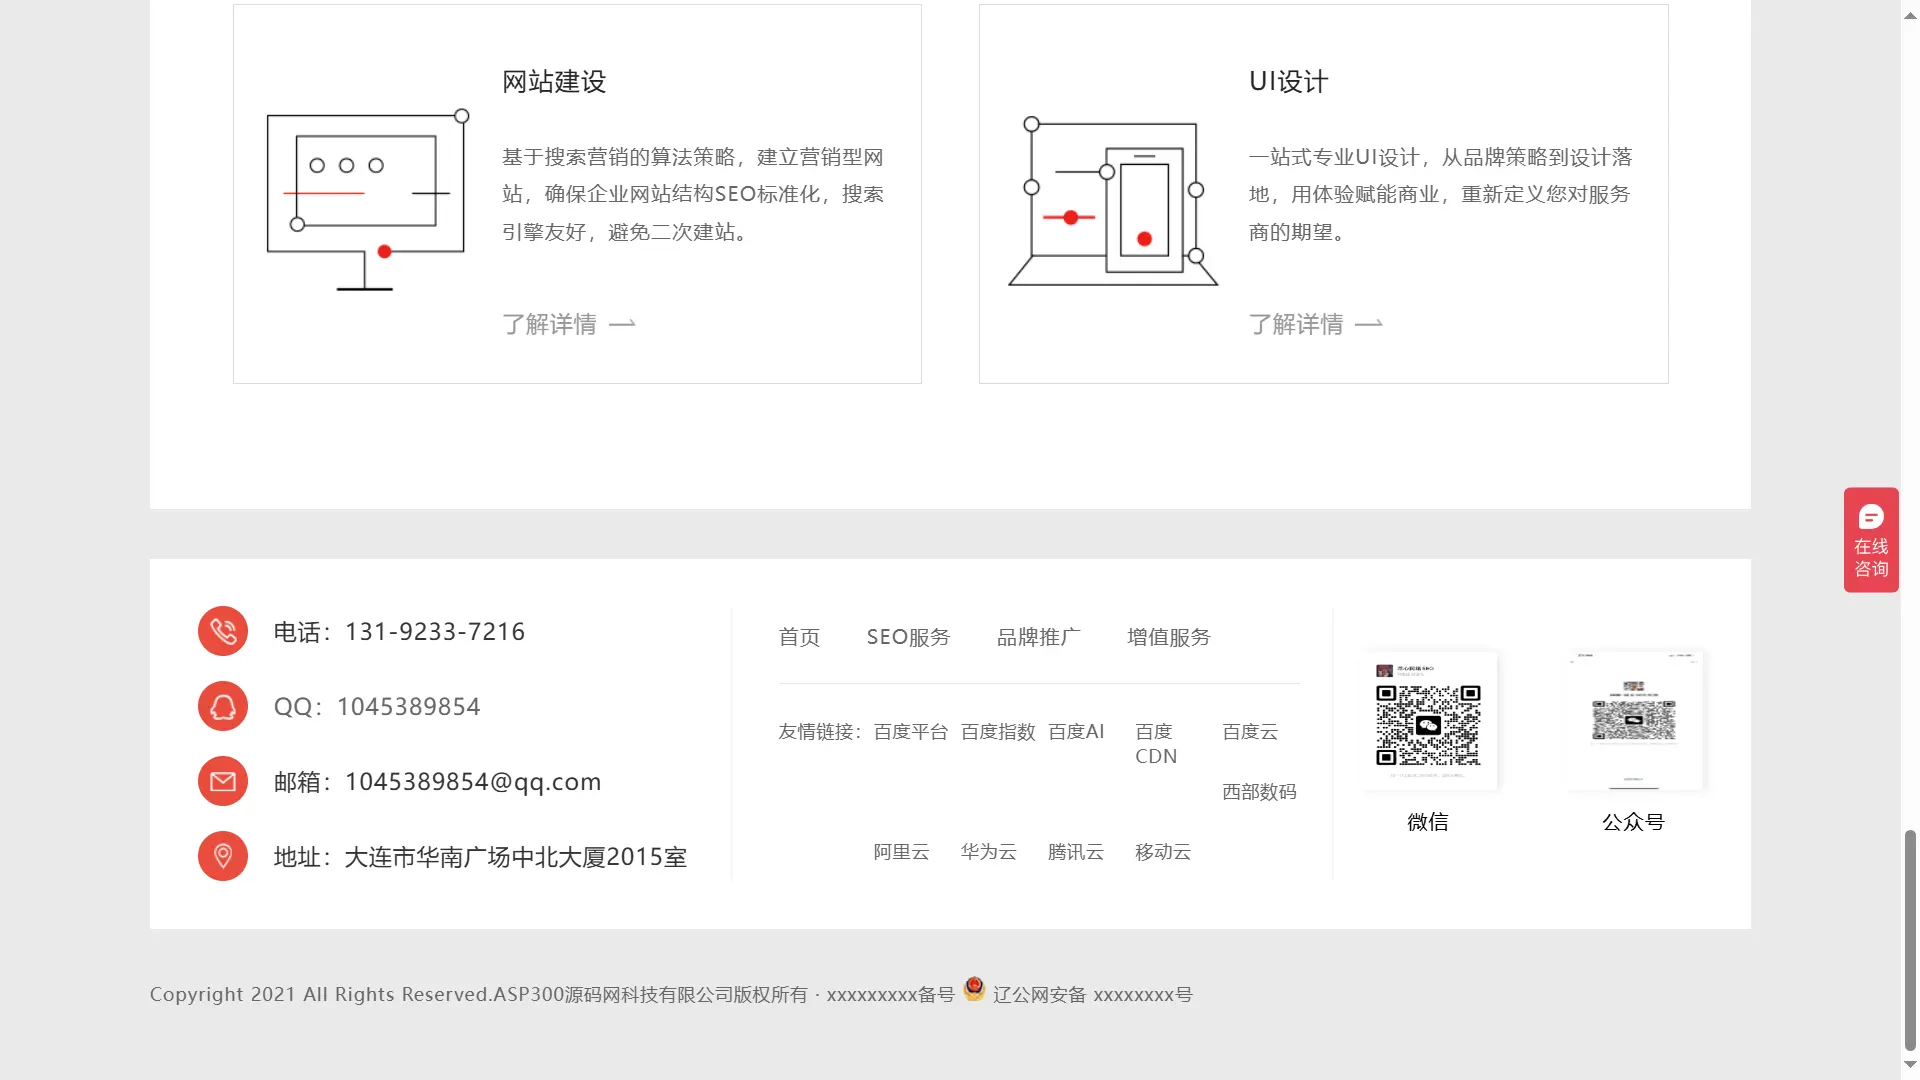Click the location pin icon next to 地址
Image resolution: width=1920 pixels, height=1080 pixels.
(222, 856)
